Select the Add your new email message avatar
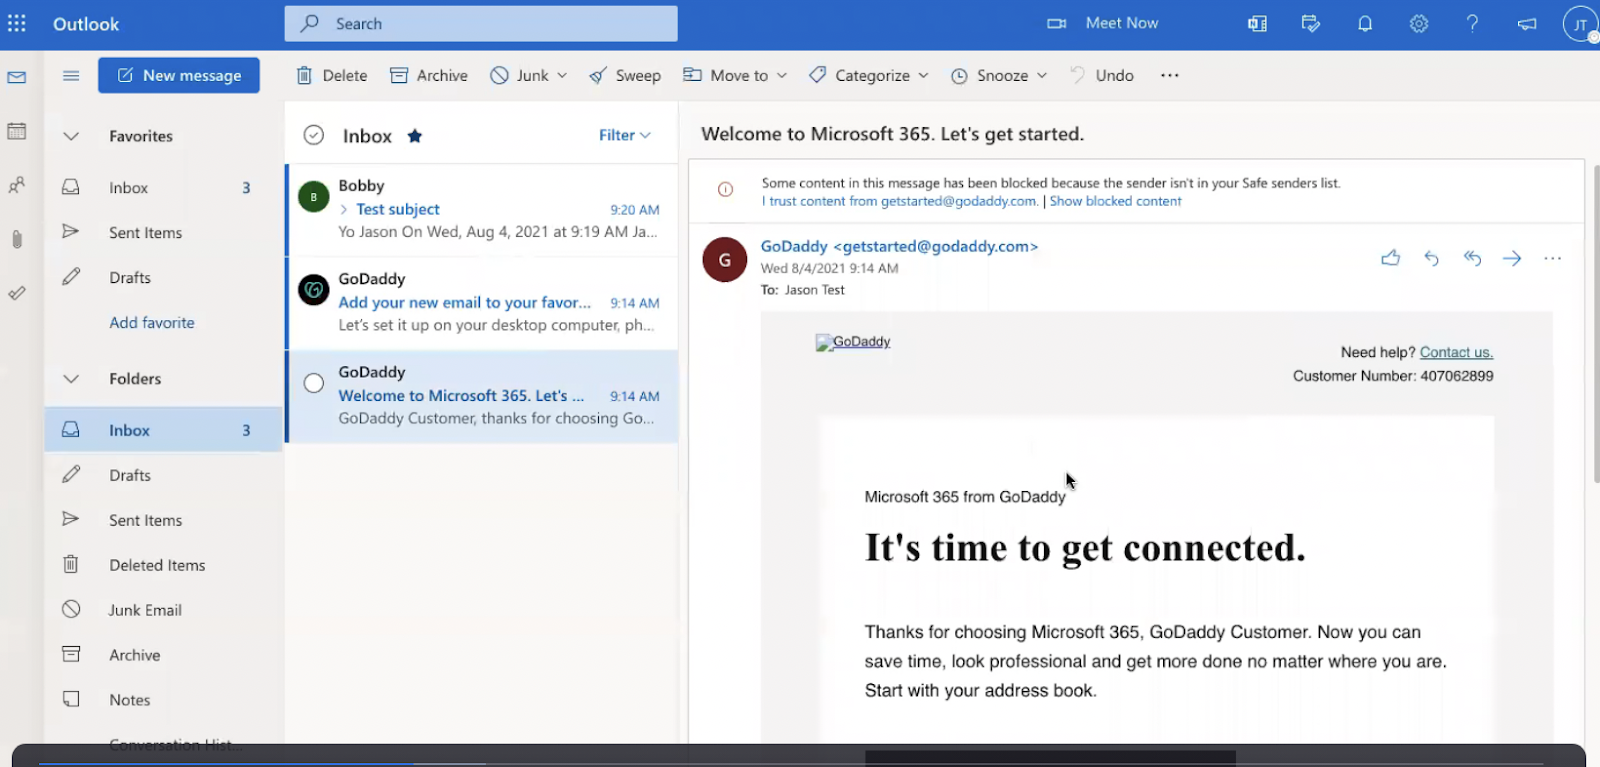The width and height of the screenshot is (1600, 767). click(x=314, y=290)
